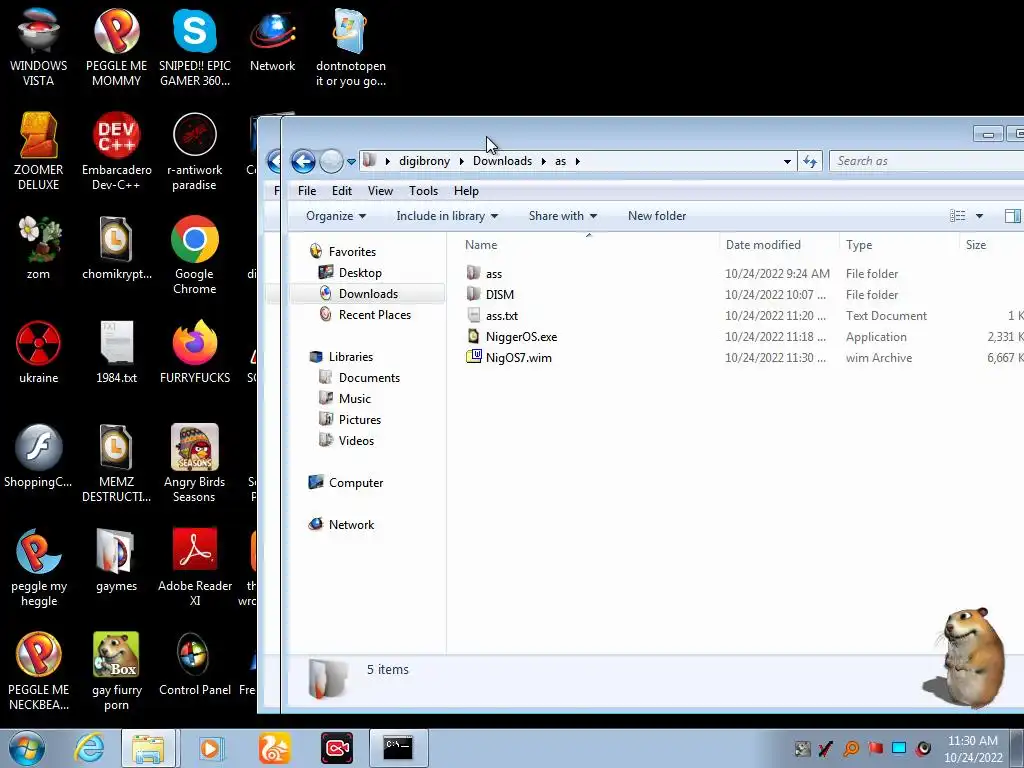This screenshot has height=768, width=1024.
Task: Open the View menu
Action: [x=380, y=191]
